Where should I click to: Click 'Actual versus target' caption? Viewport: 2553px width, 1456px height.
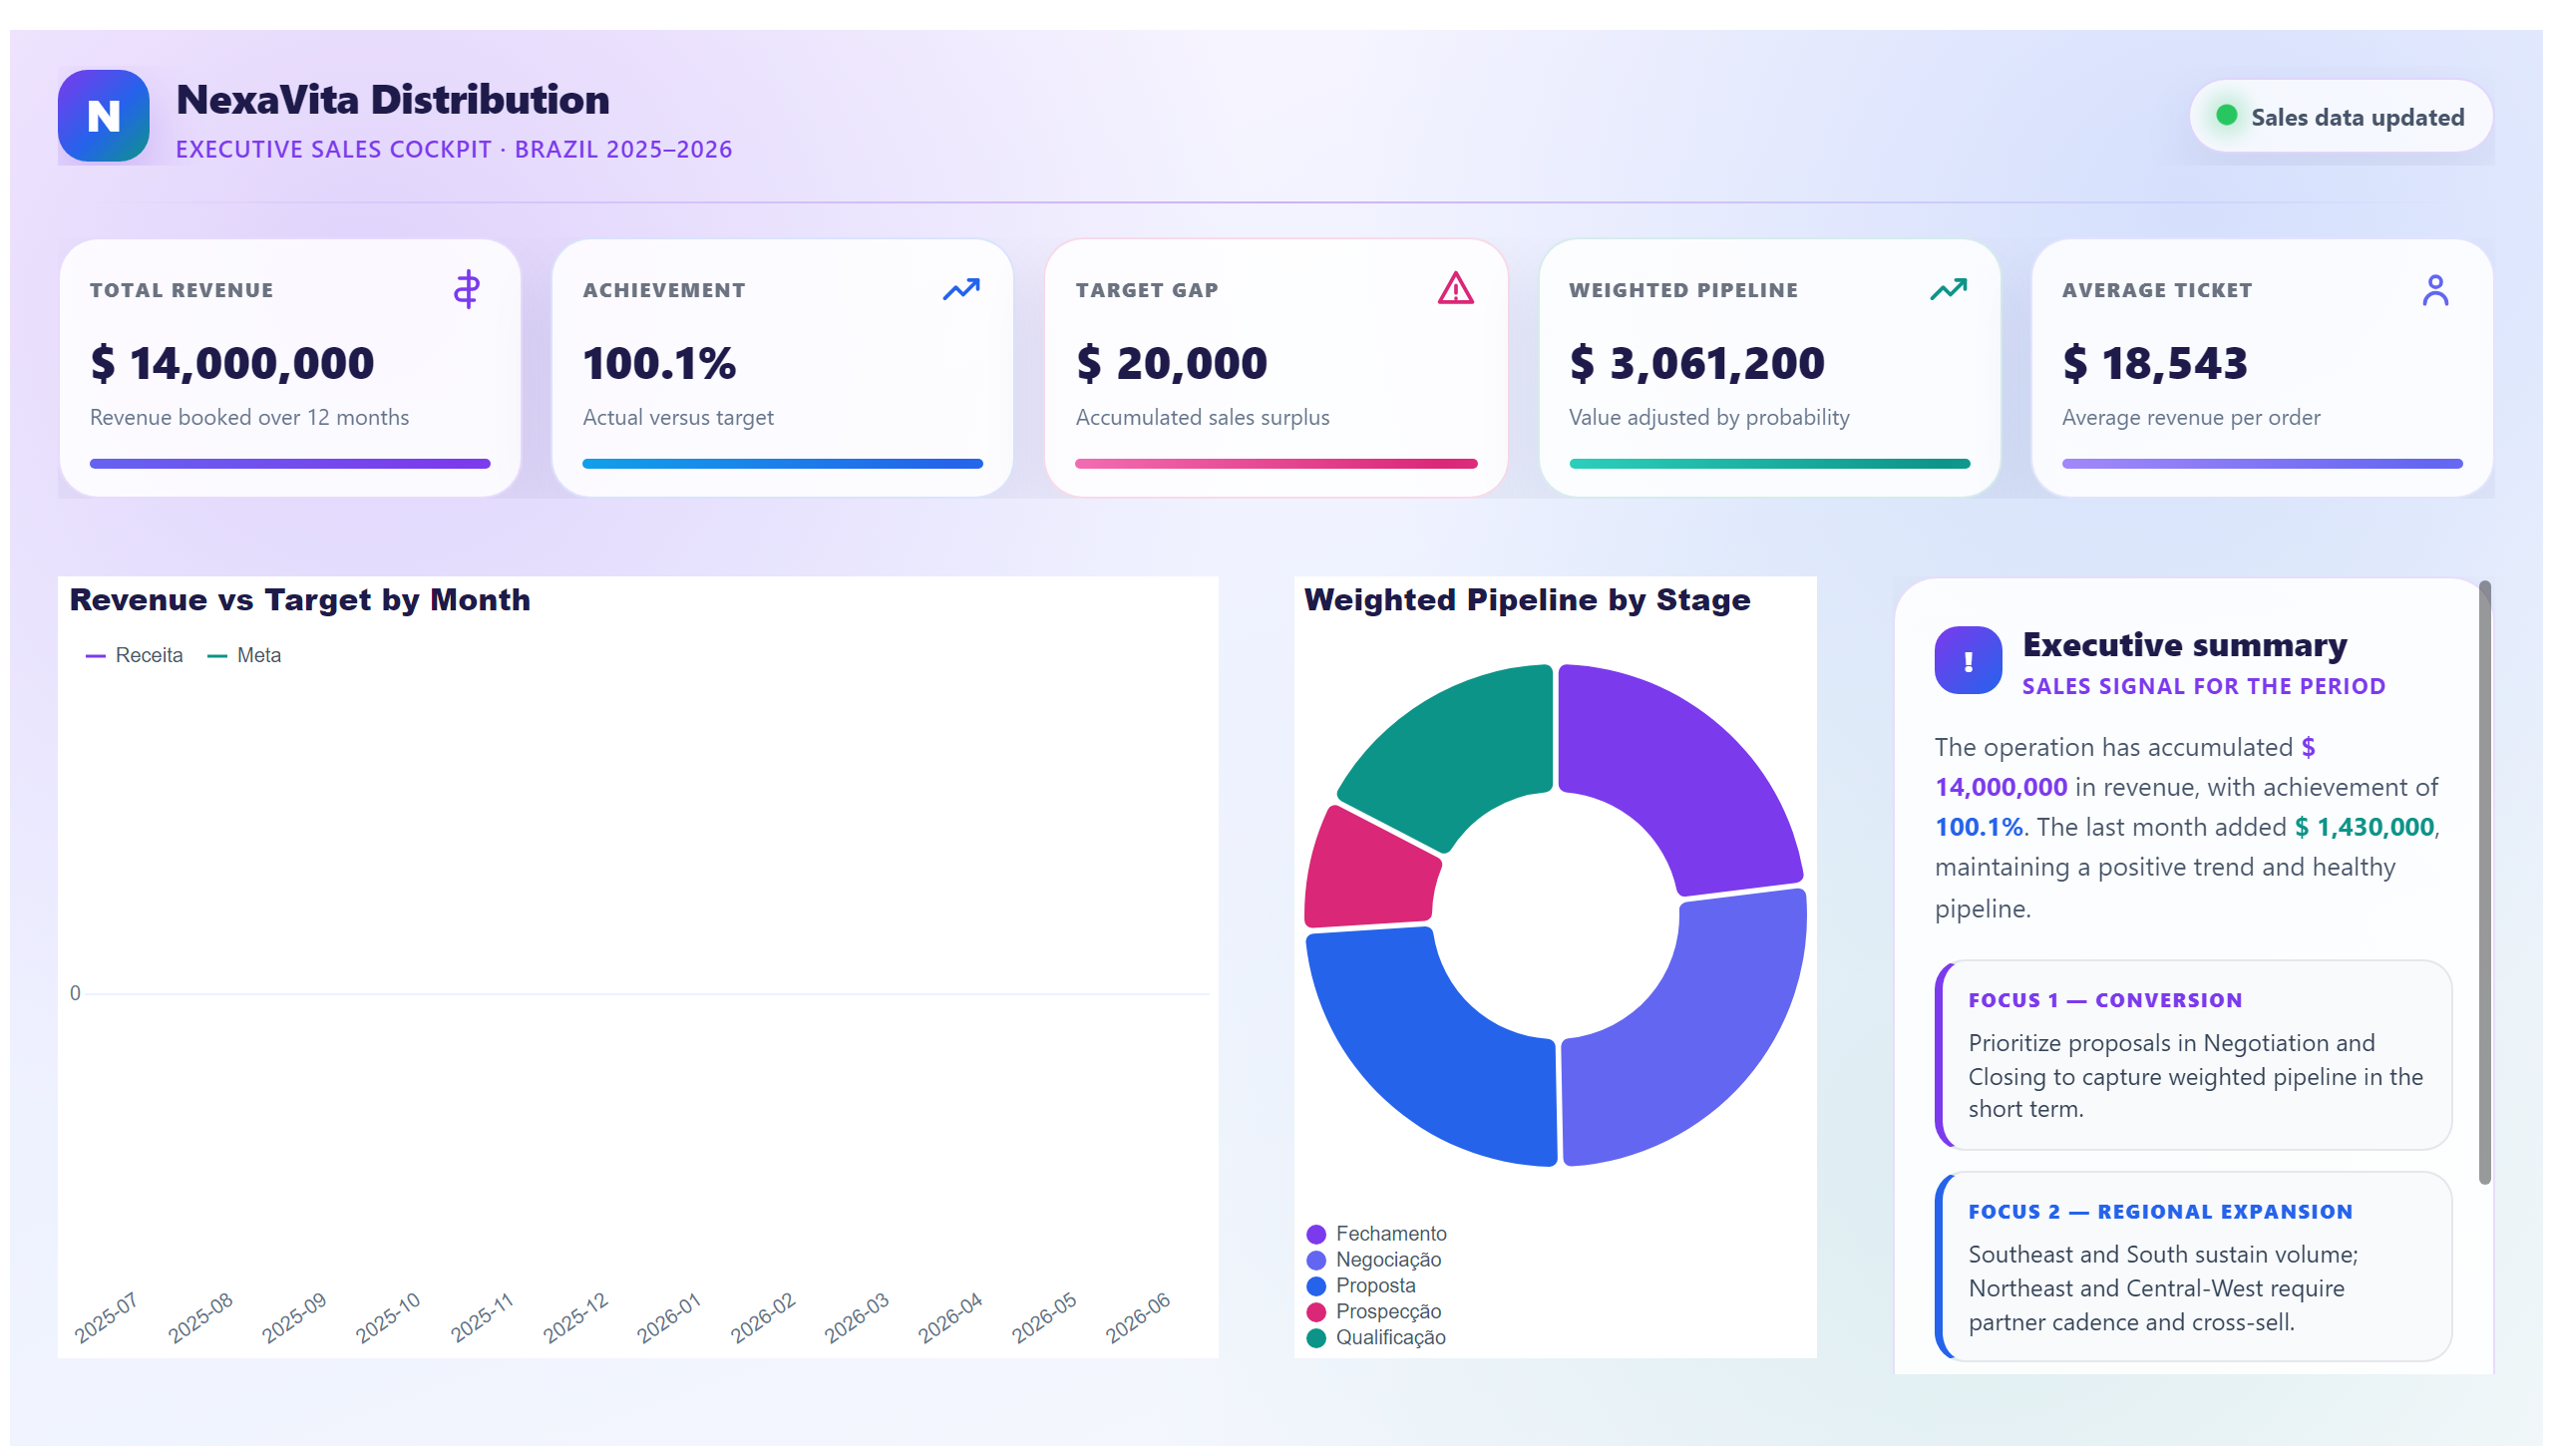678,417
